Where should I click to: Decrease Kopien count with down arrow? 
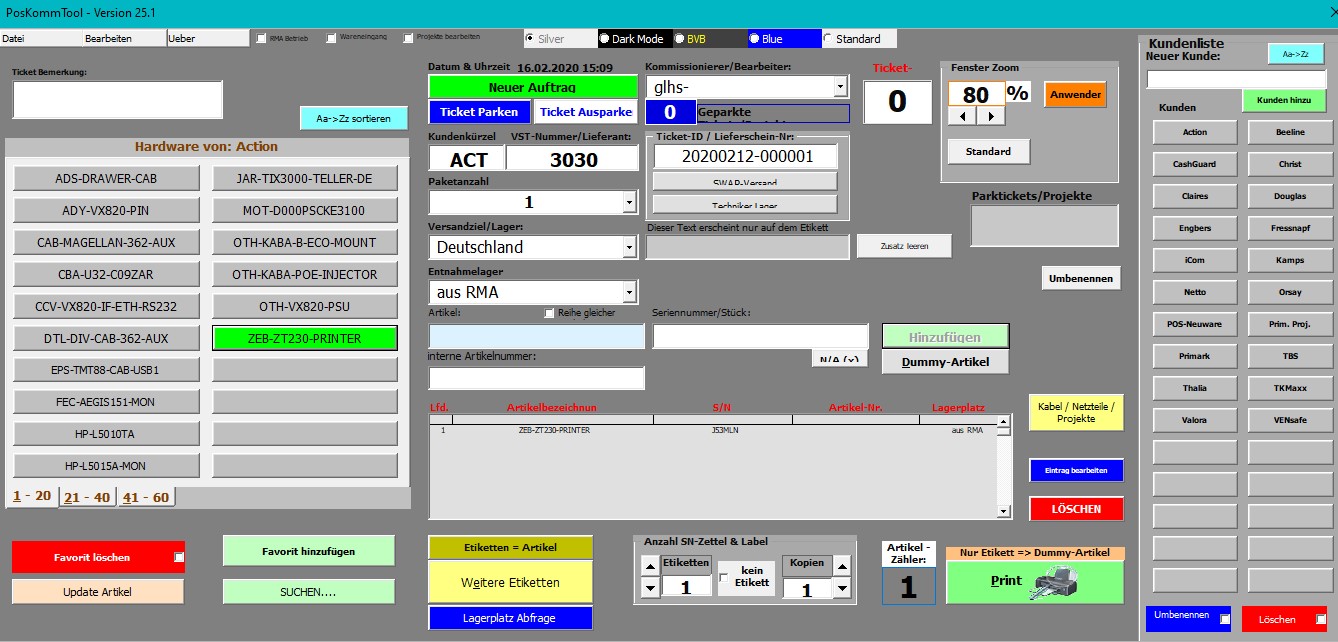(841, 588)
